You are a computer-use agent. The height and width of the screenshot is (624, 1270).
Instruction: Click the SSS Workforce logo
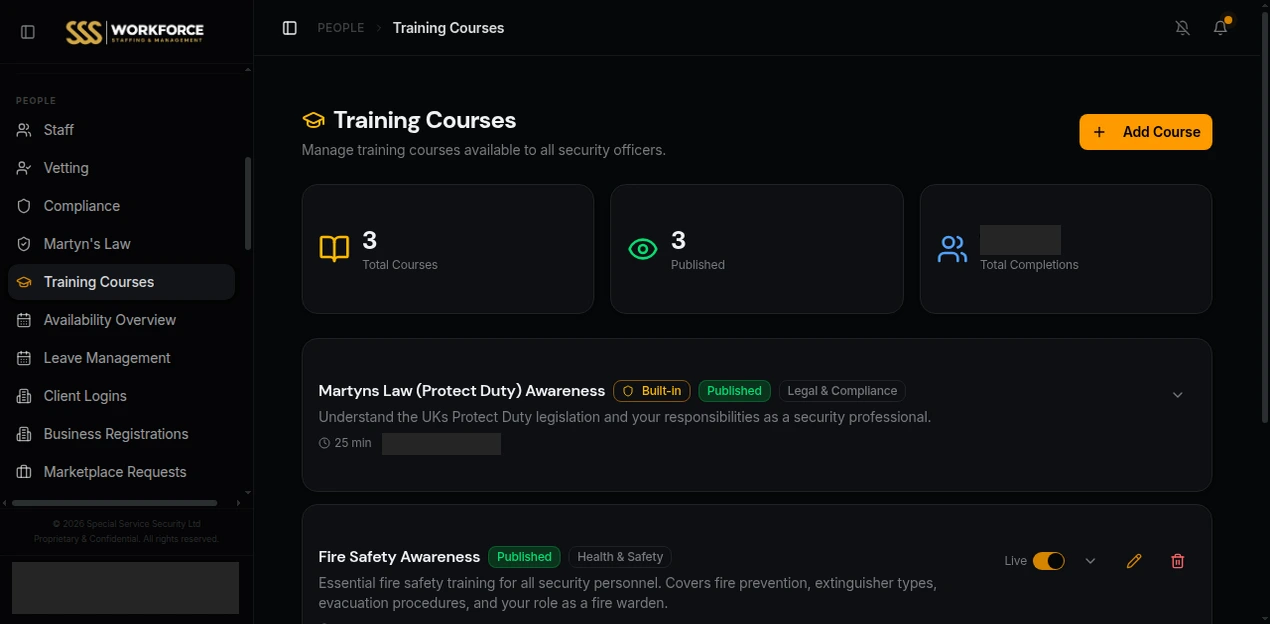click(x=135, y=32)
